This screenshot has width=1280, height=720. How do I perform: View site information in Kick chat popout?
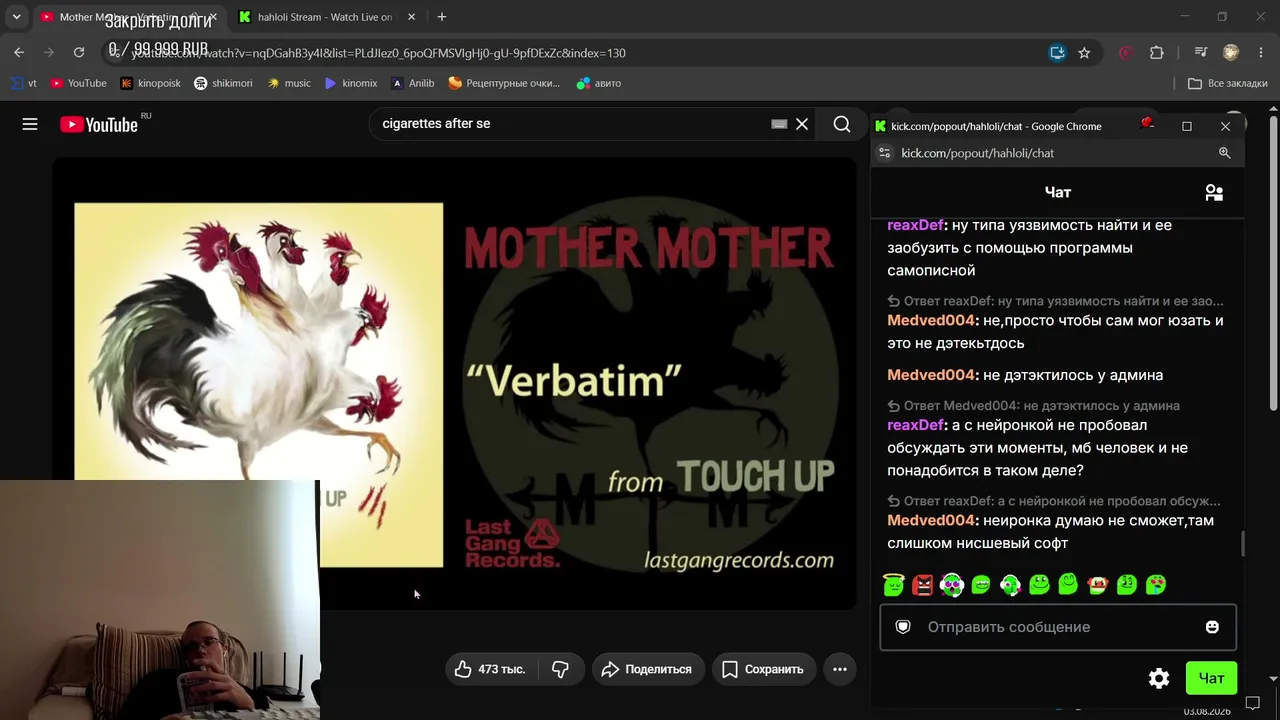pos(884,153)
